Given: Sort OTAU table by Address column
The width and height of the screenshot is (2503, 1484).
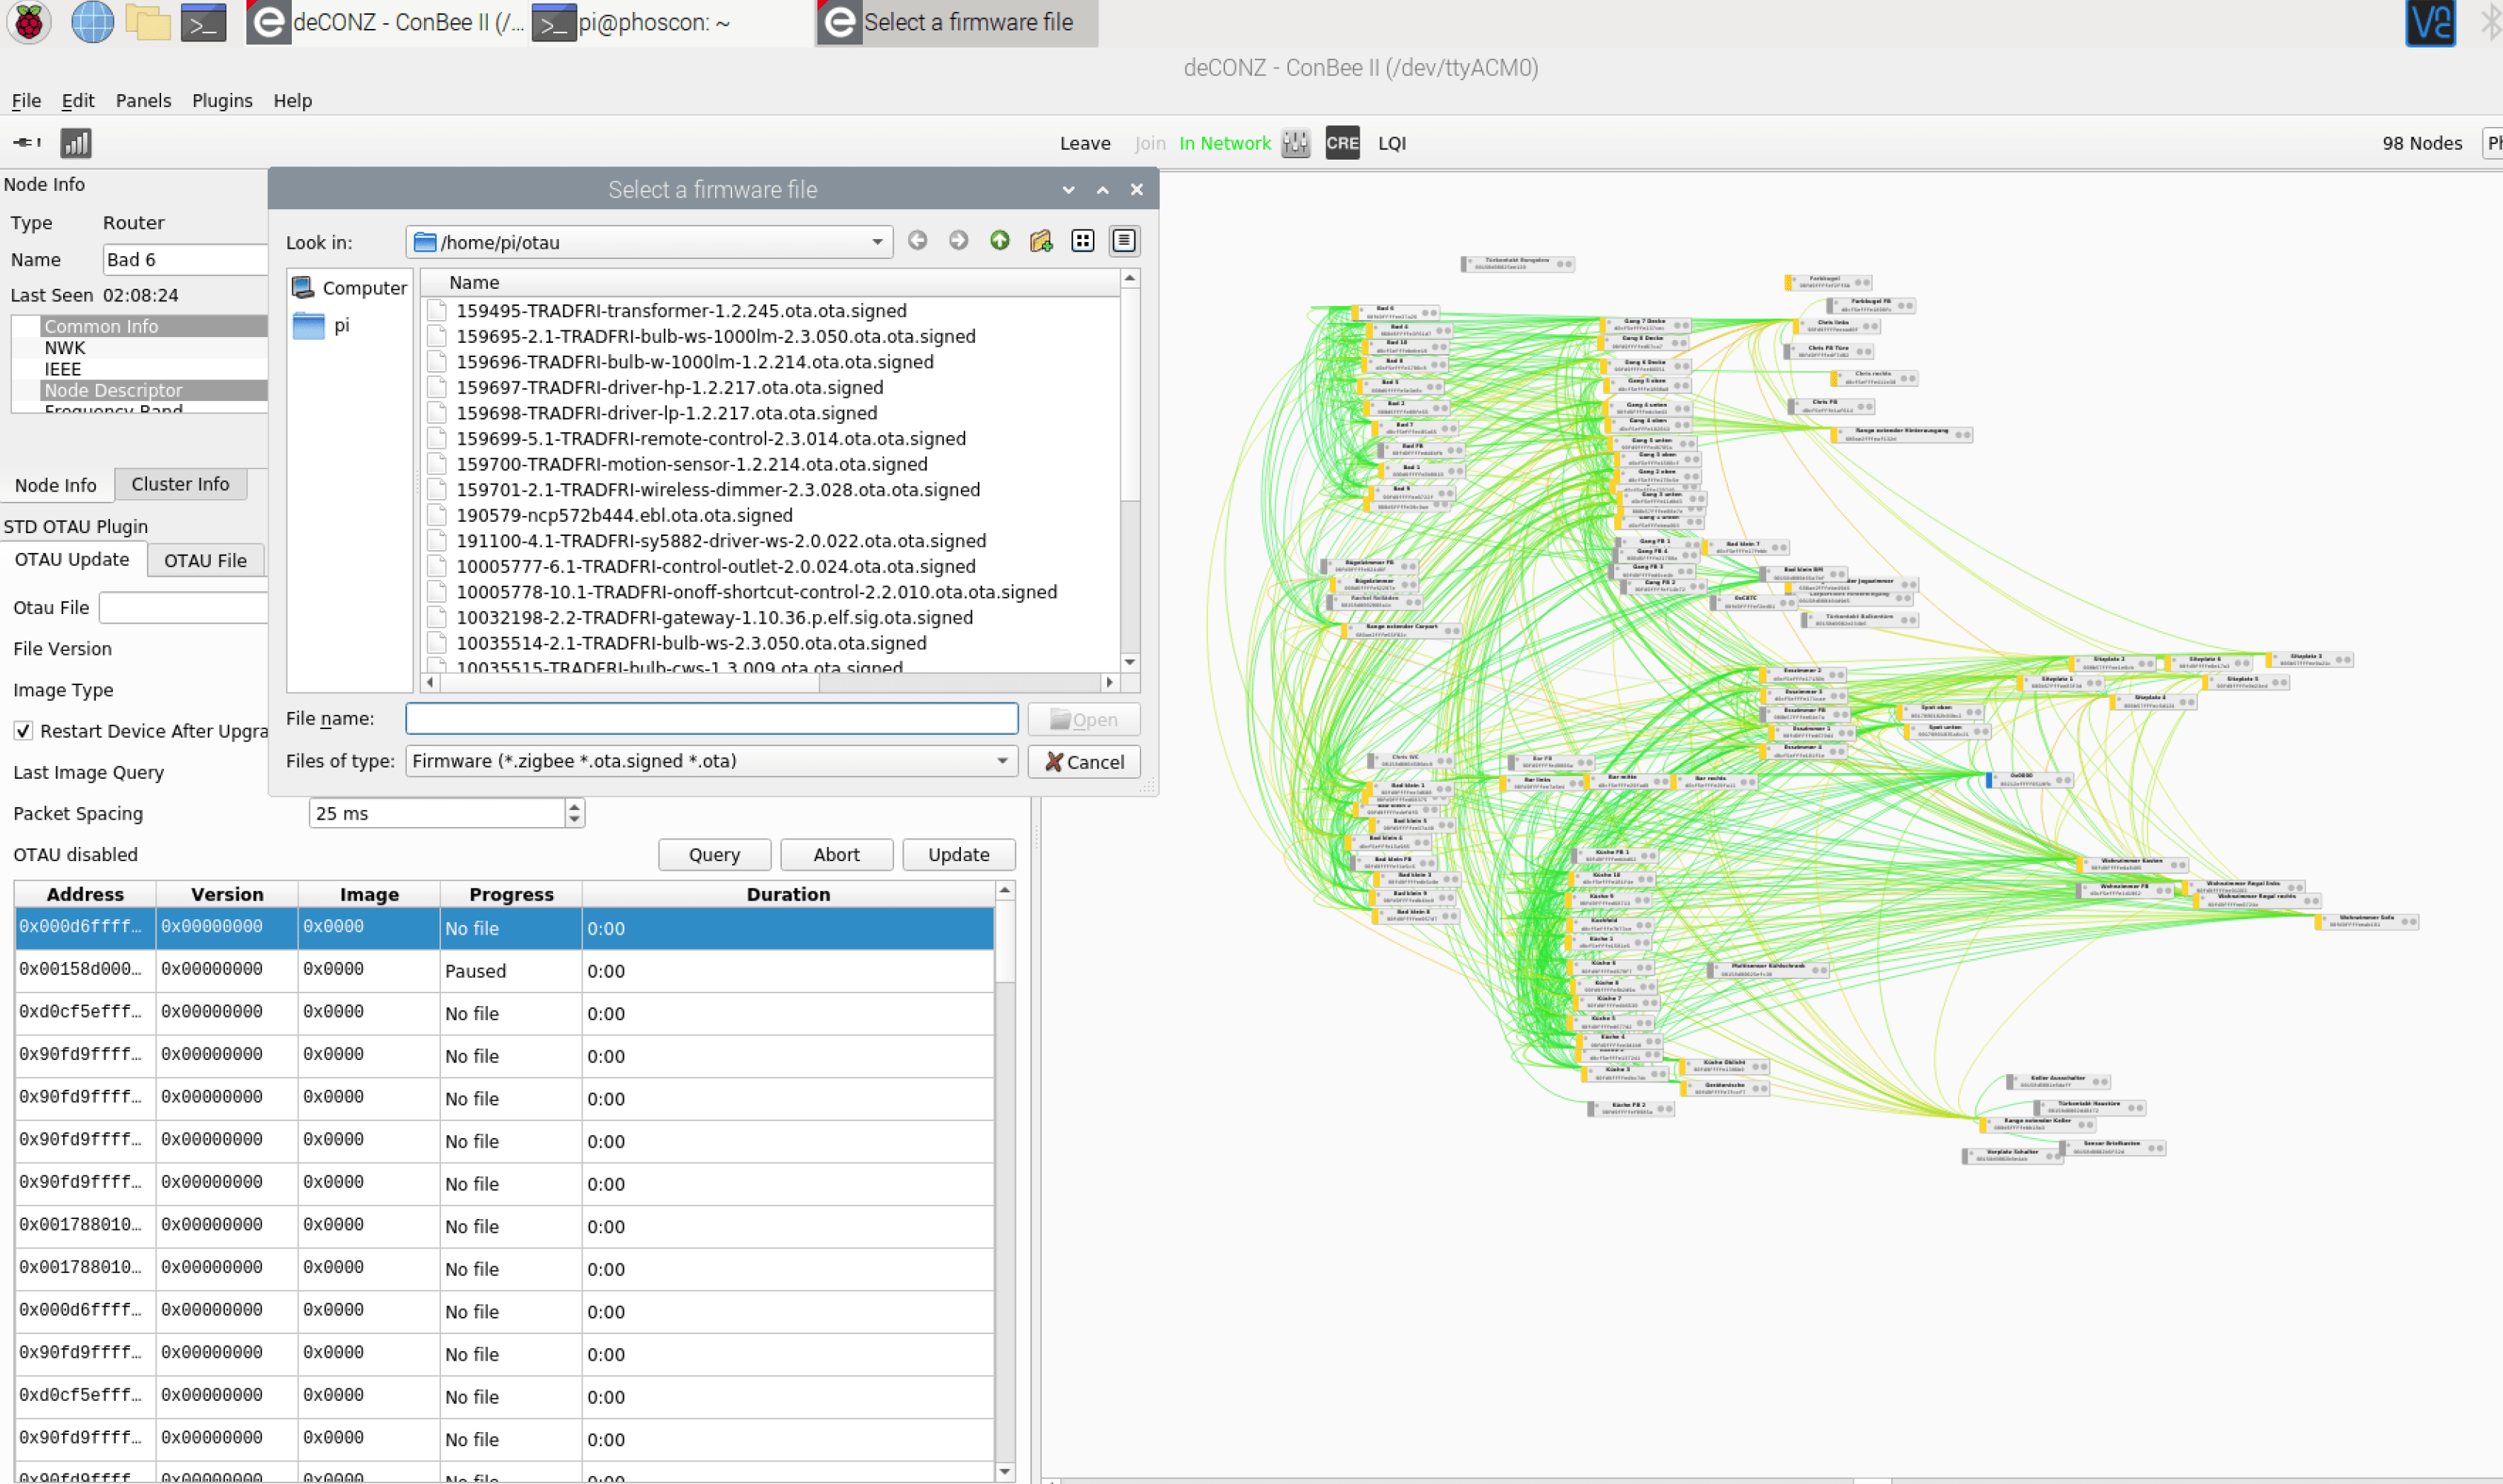Looking at the screenshot, I should point(85,894).
